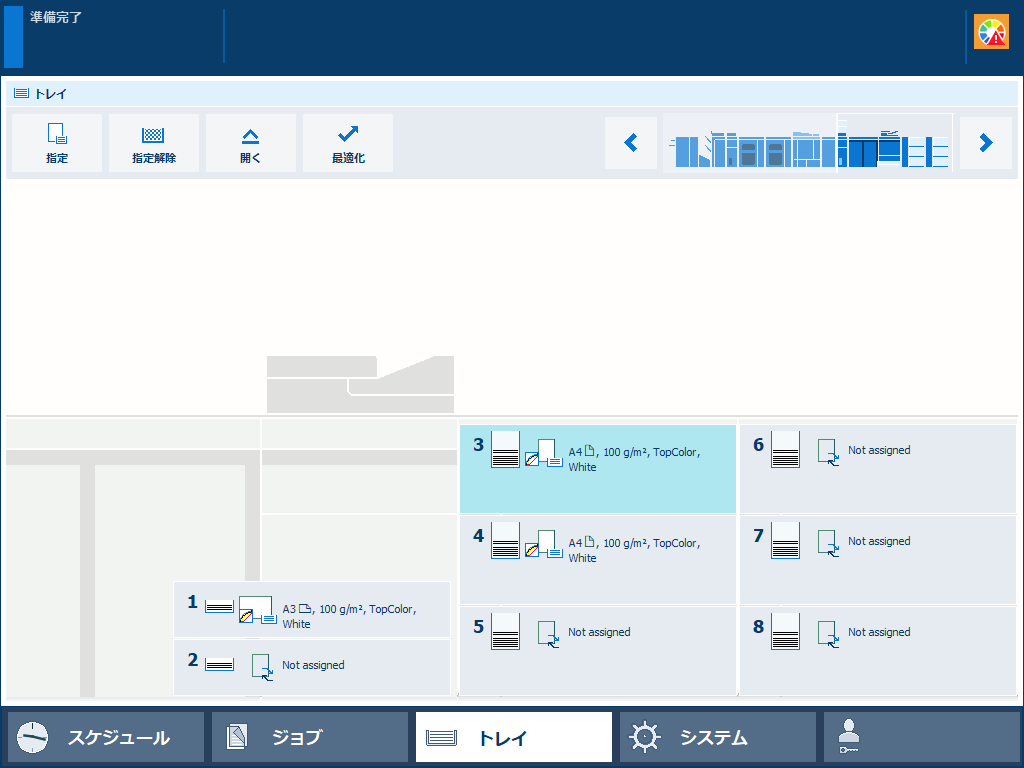Click tray 2 not assigned media icon

[263, 667]
